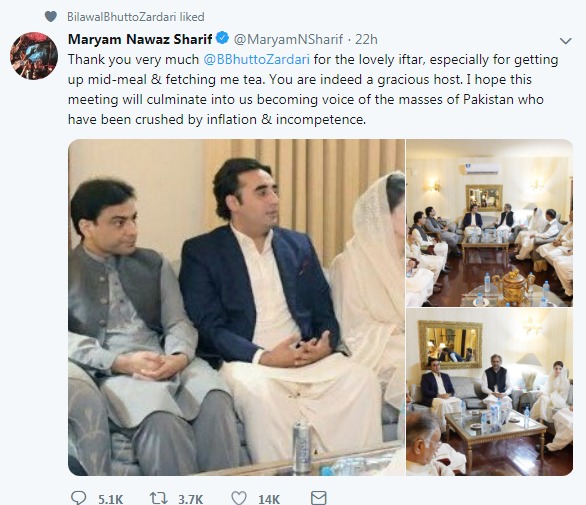This screenshot has height=505, width=586.
Task: Open the @BBhuttoZardari mention link
Action: point(257,59)
